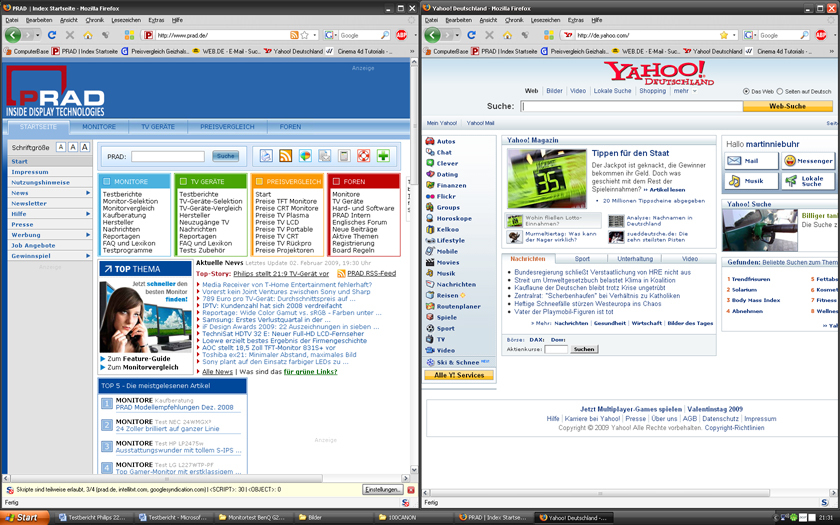
Task: Open Yahoo Mail icon button
Action: pyautogui.click(x=751, y=161)
